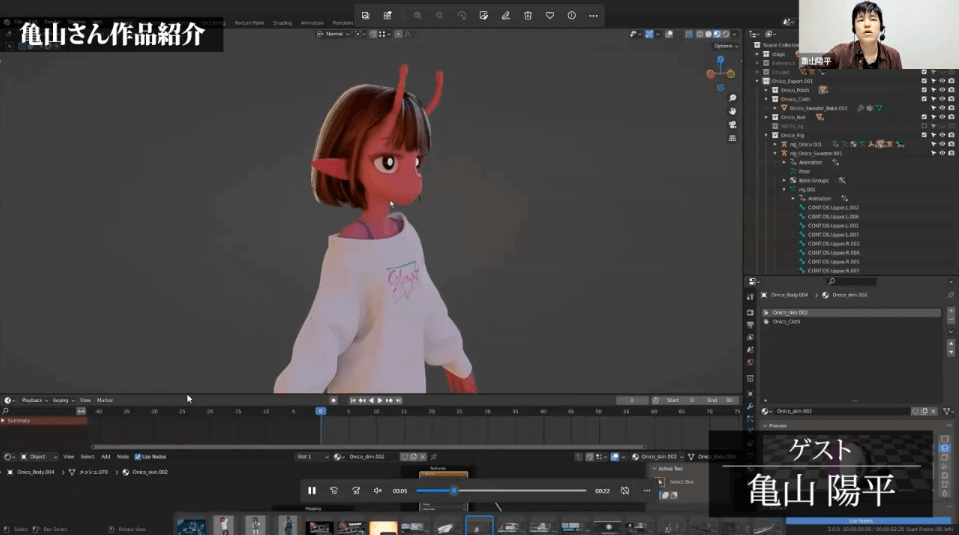Open Shading workspace tab
Screen dimensions: 959x535
pyautogui.click(x=282, y=23)
